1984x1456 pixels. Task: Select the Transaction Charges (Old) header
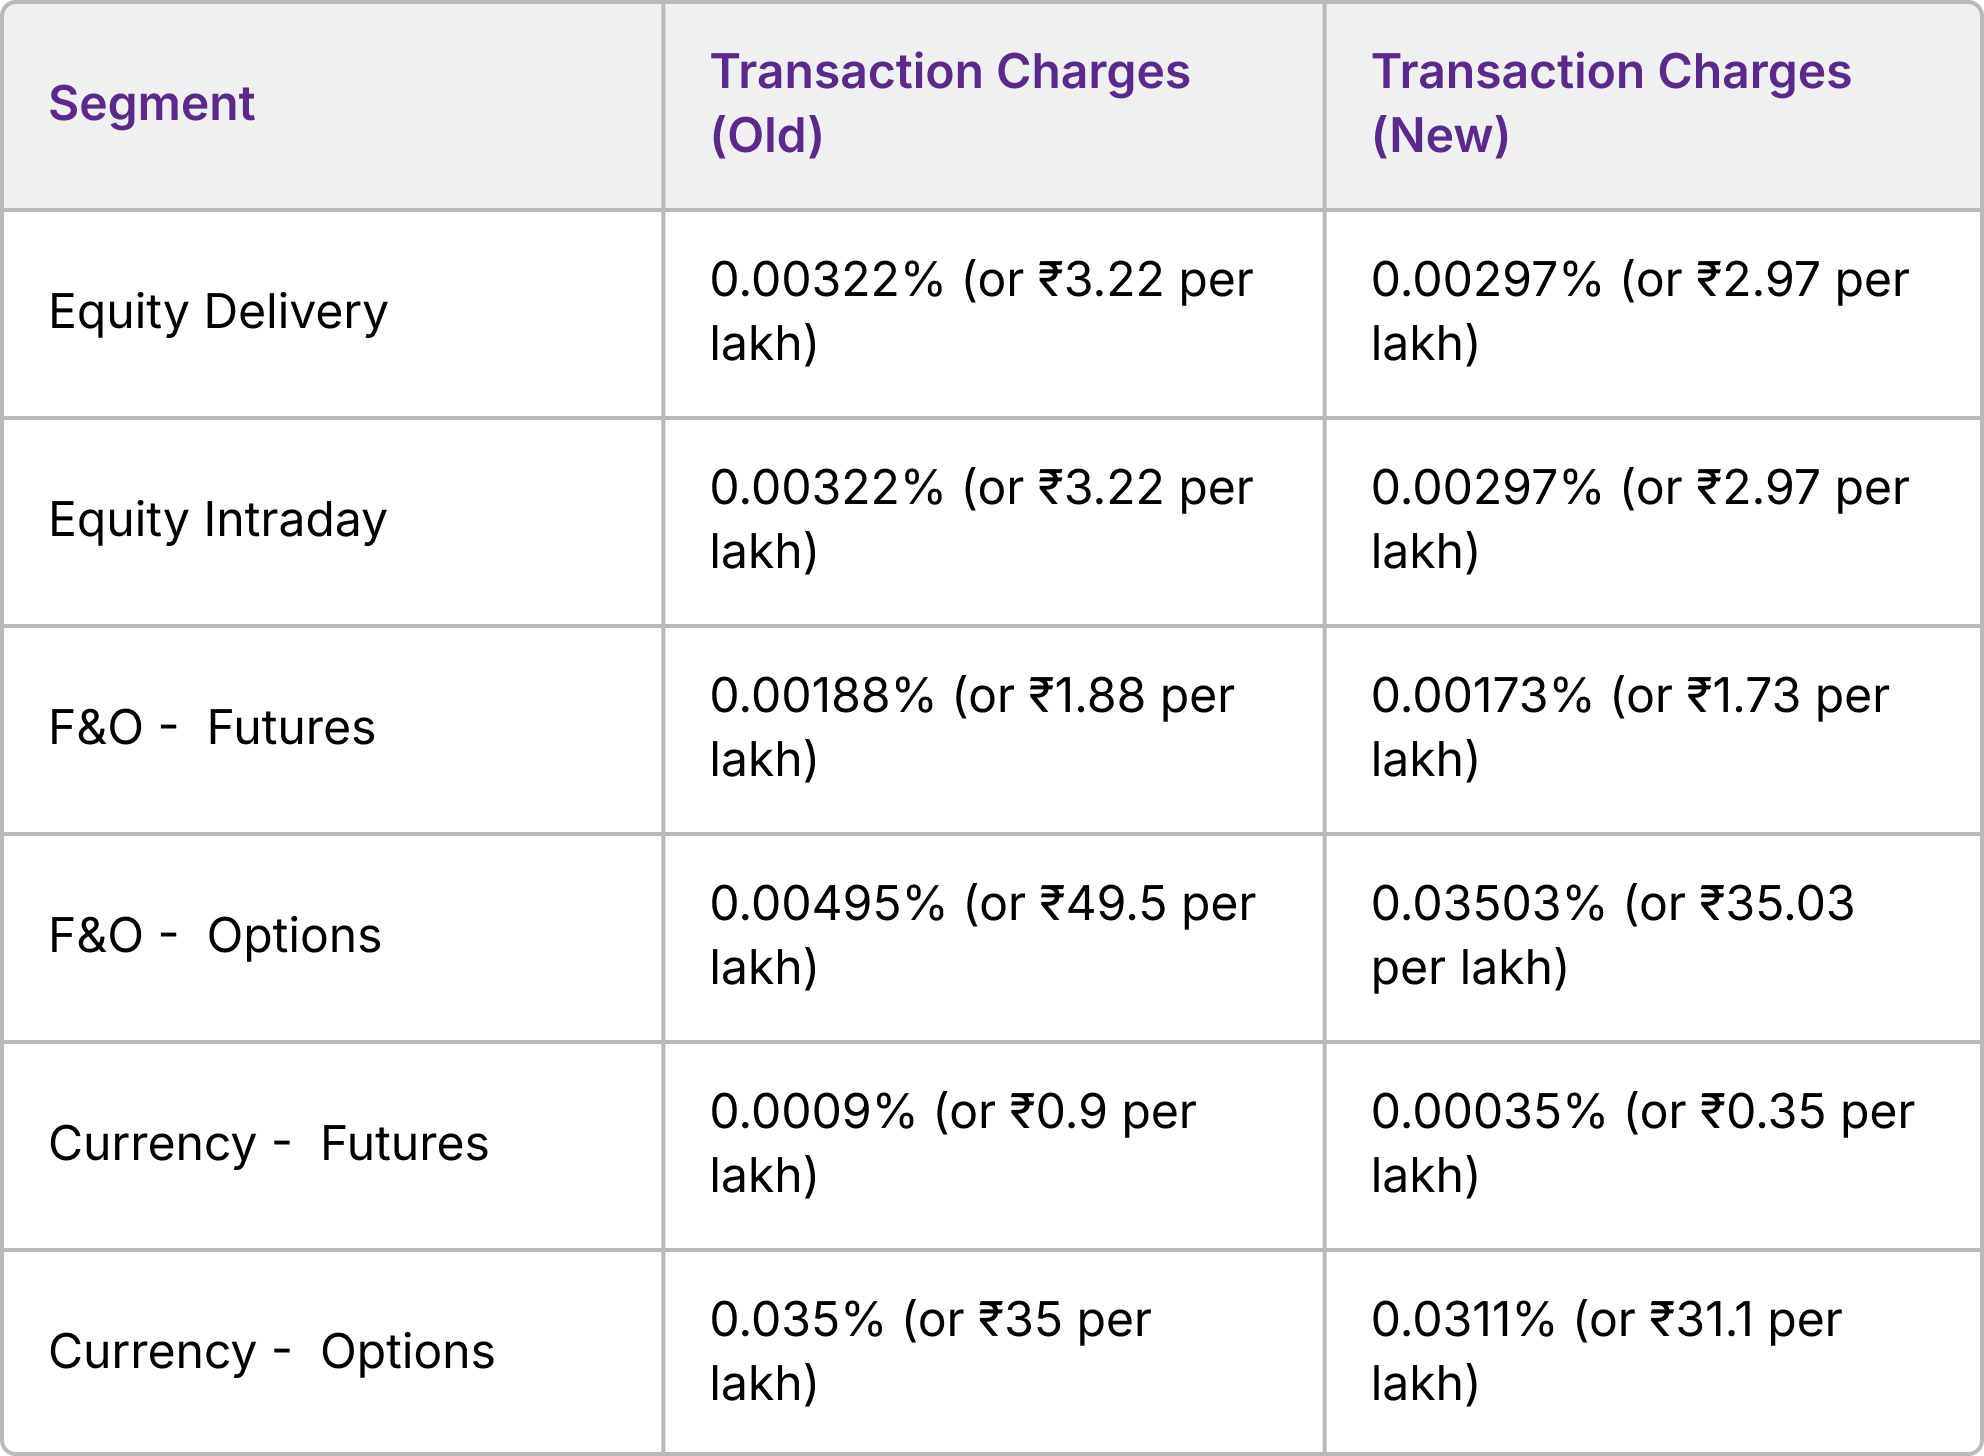pyautogui.click(x=949, y=104)
